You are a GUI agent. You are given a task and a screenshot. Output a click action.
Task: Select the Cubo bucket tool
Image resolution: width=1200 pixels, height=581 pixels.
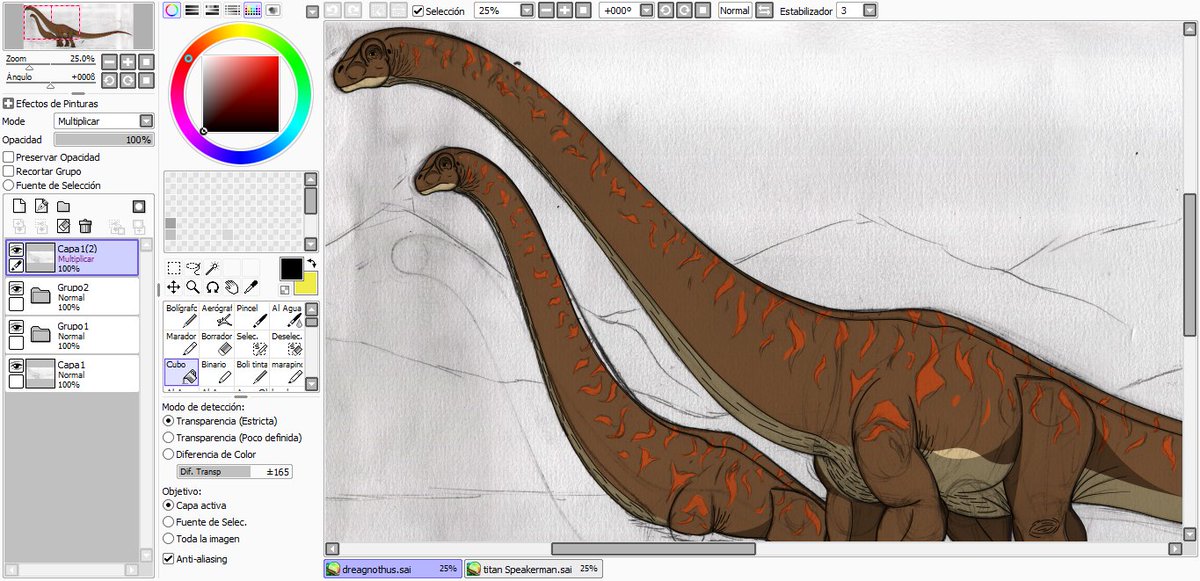pyautogui.click(x=182, y=372)
